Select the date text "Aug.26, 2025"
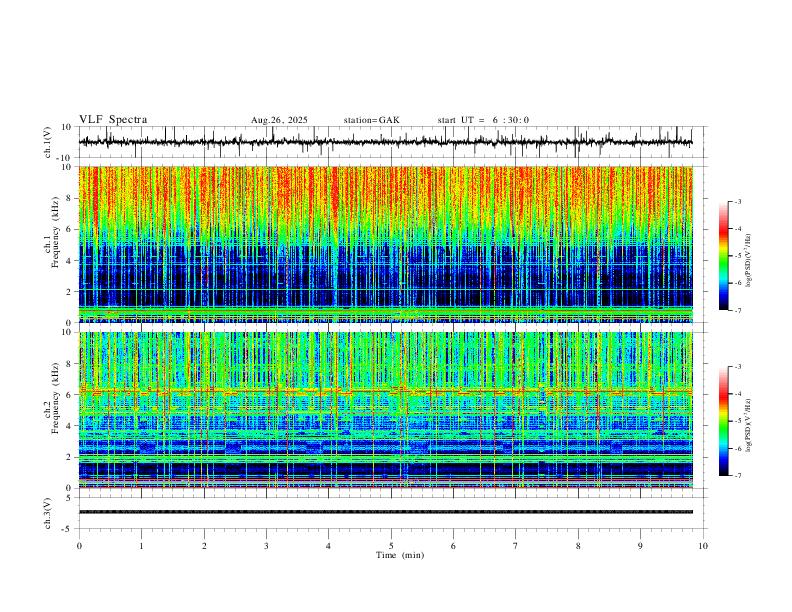The height and width of the screenshot is (612, 792). point(279,120)
